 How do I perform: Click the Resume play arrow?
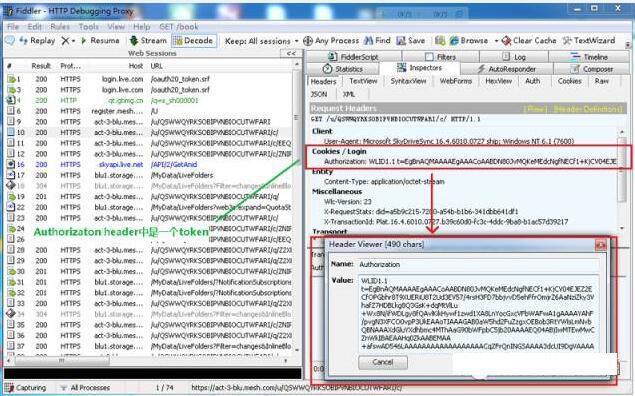[84, 41]
